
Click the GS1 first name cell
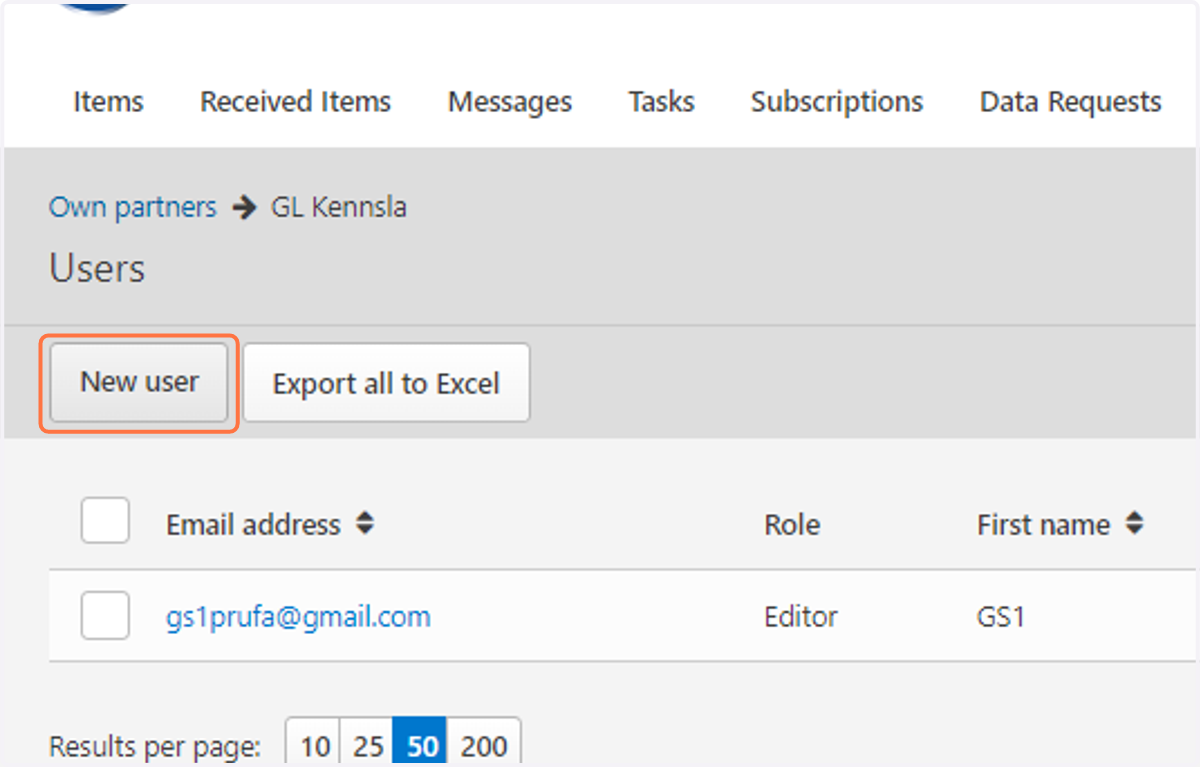click(x=1001, y=617)
